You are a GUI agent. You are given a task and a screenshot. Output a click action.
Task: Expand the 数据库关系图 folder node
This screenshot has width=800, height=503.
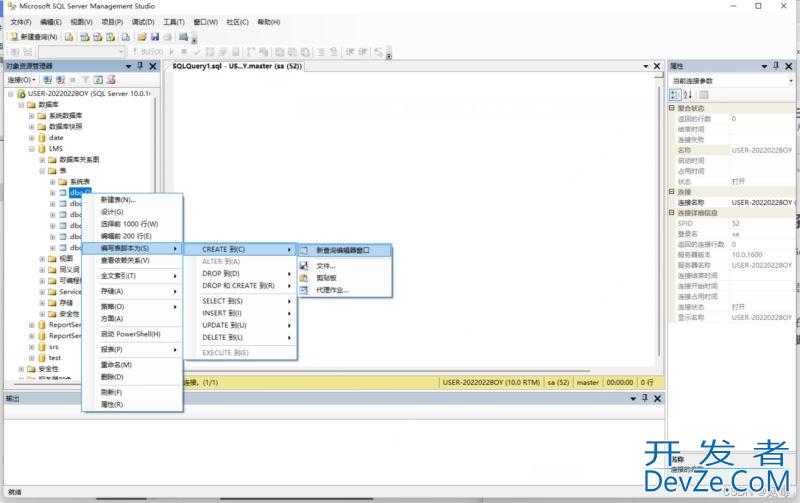(42, 160)
